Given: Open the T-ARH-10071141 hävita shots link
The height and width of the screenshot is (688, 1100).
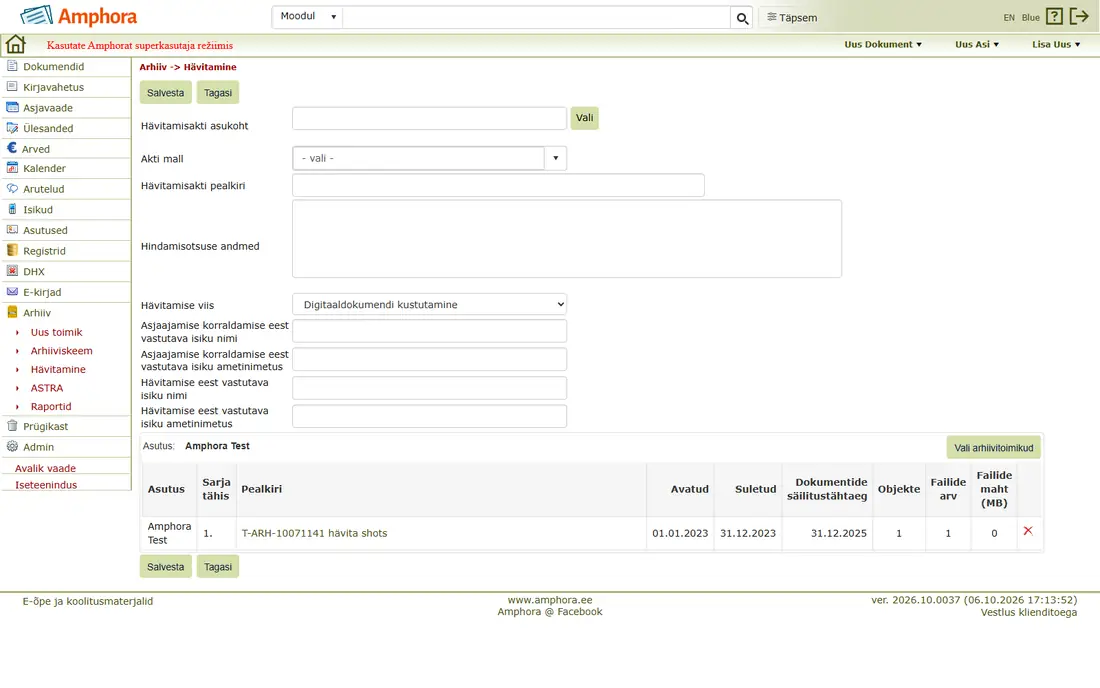Looking at the screenshot, I should (x=314, y=533).
